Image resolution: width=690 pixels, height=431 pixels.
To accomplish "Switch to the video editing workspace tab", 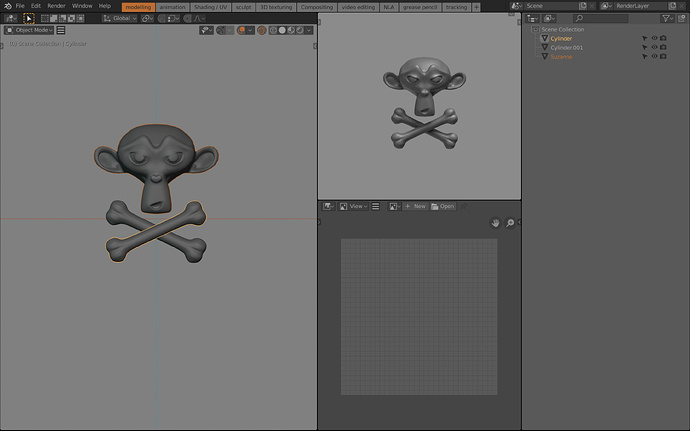I will coord(358,7).
